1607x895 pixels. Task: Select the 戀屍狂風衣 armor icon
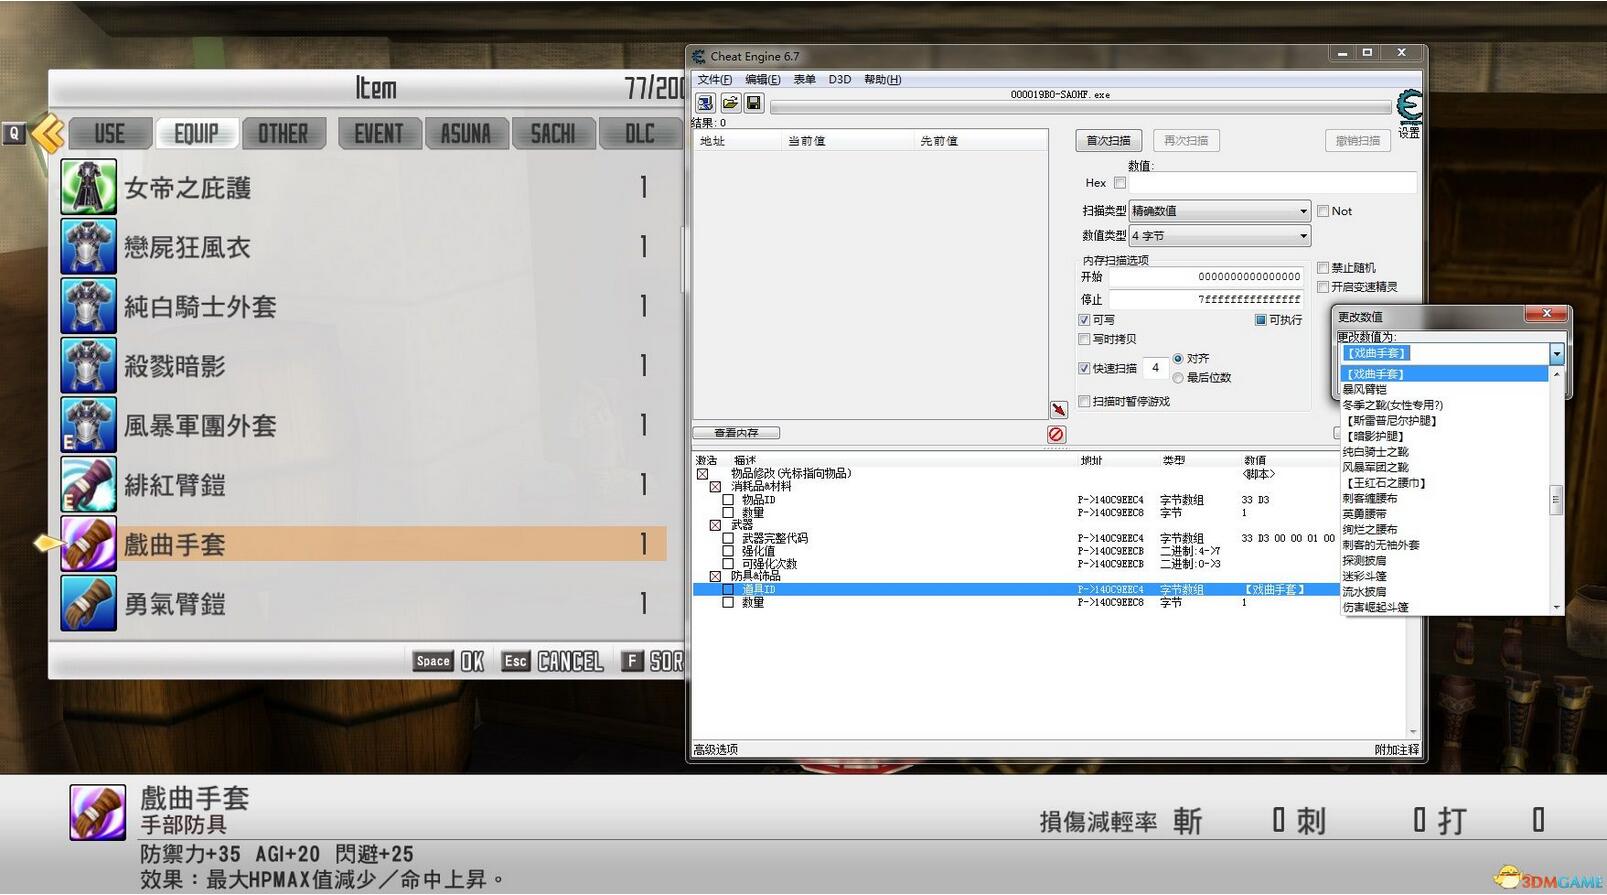[x=89, y=246]
